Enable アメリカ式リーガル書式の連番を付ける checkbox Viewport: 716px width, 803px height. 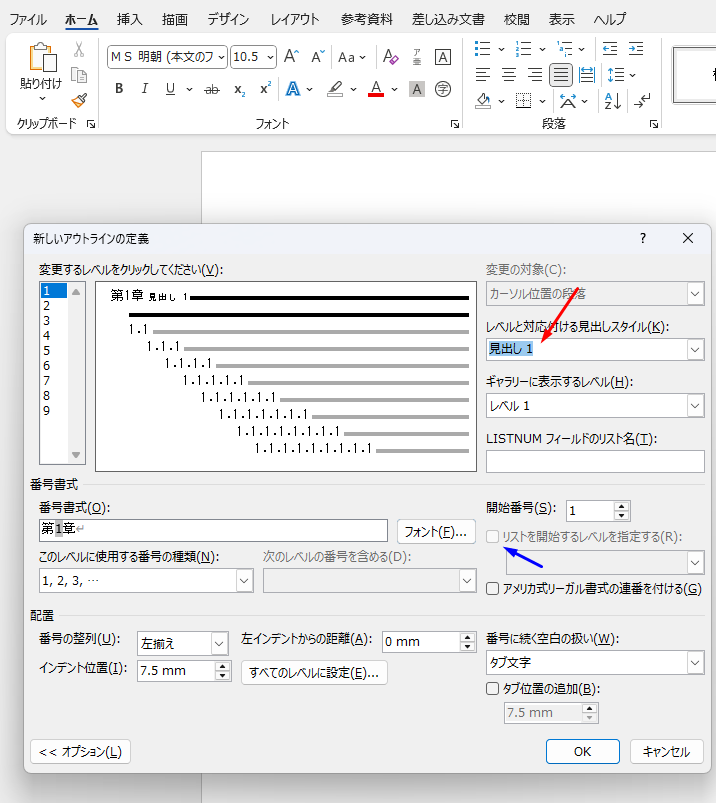click(x=493, y=589)
